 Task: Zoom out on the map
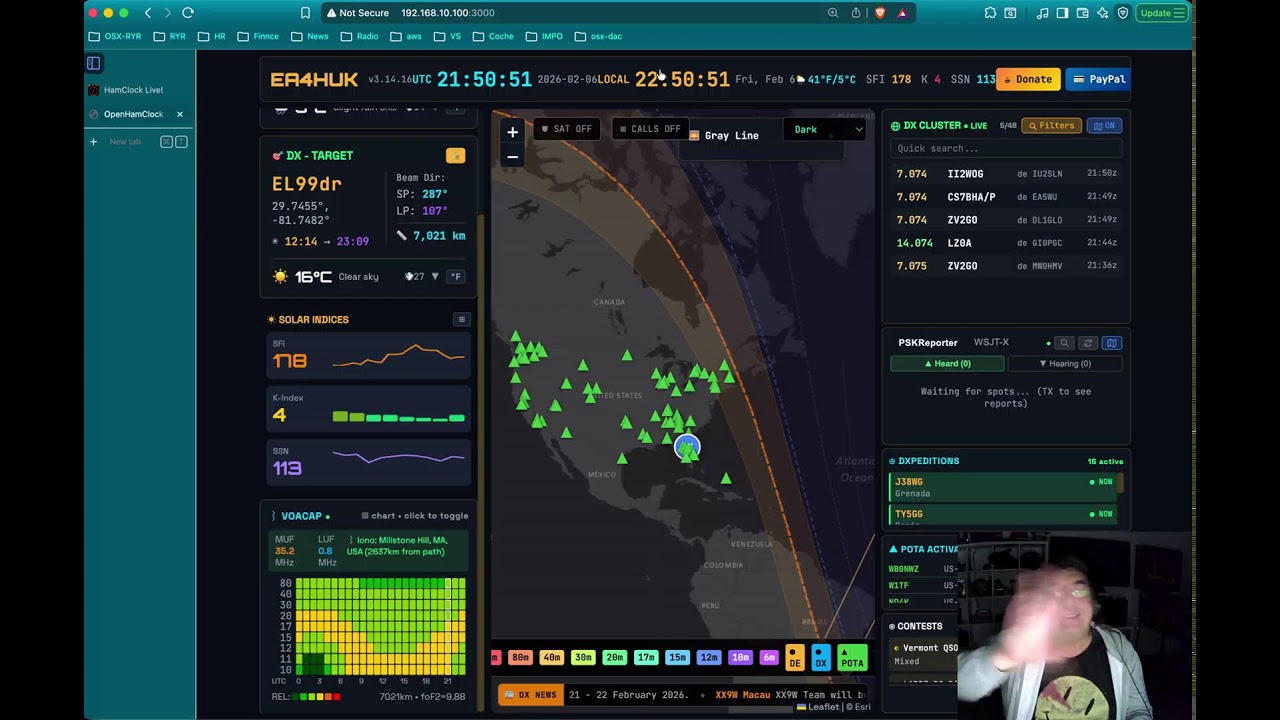pos(512,156)
